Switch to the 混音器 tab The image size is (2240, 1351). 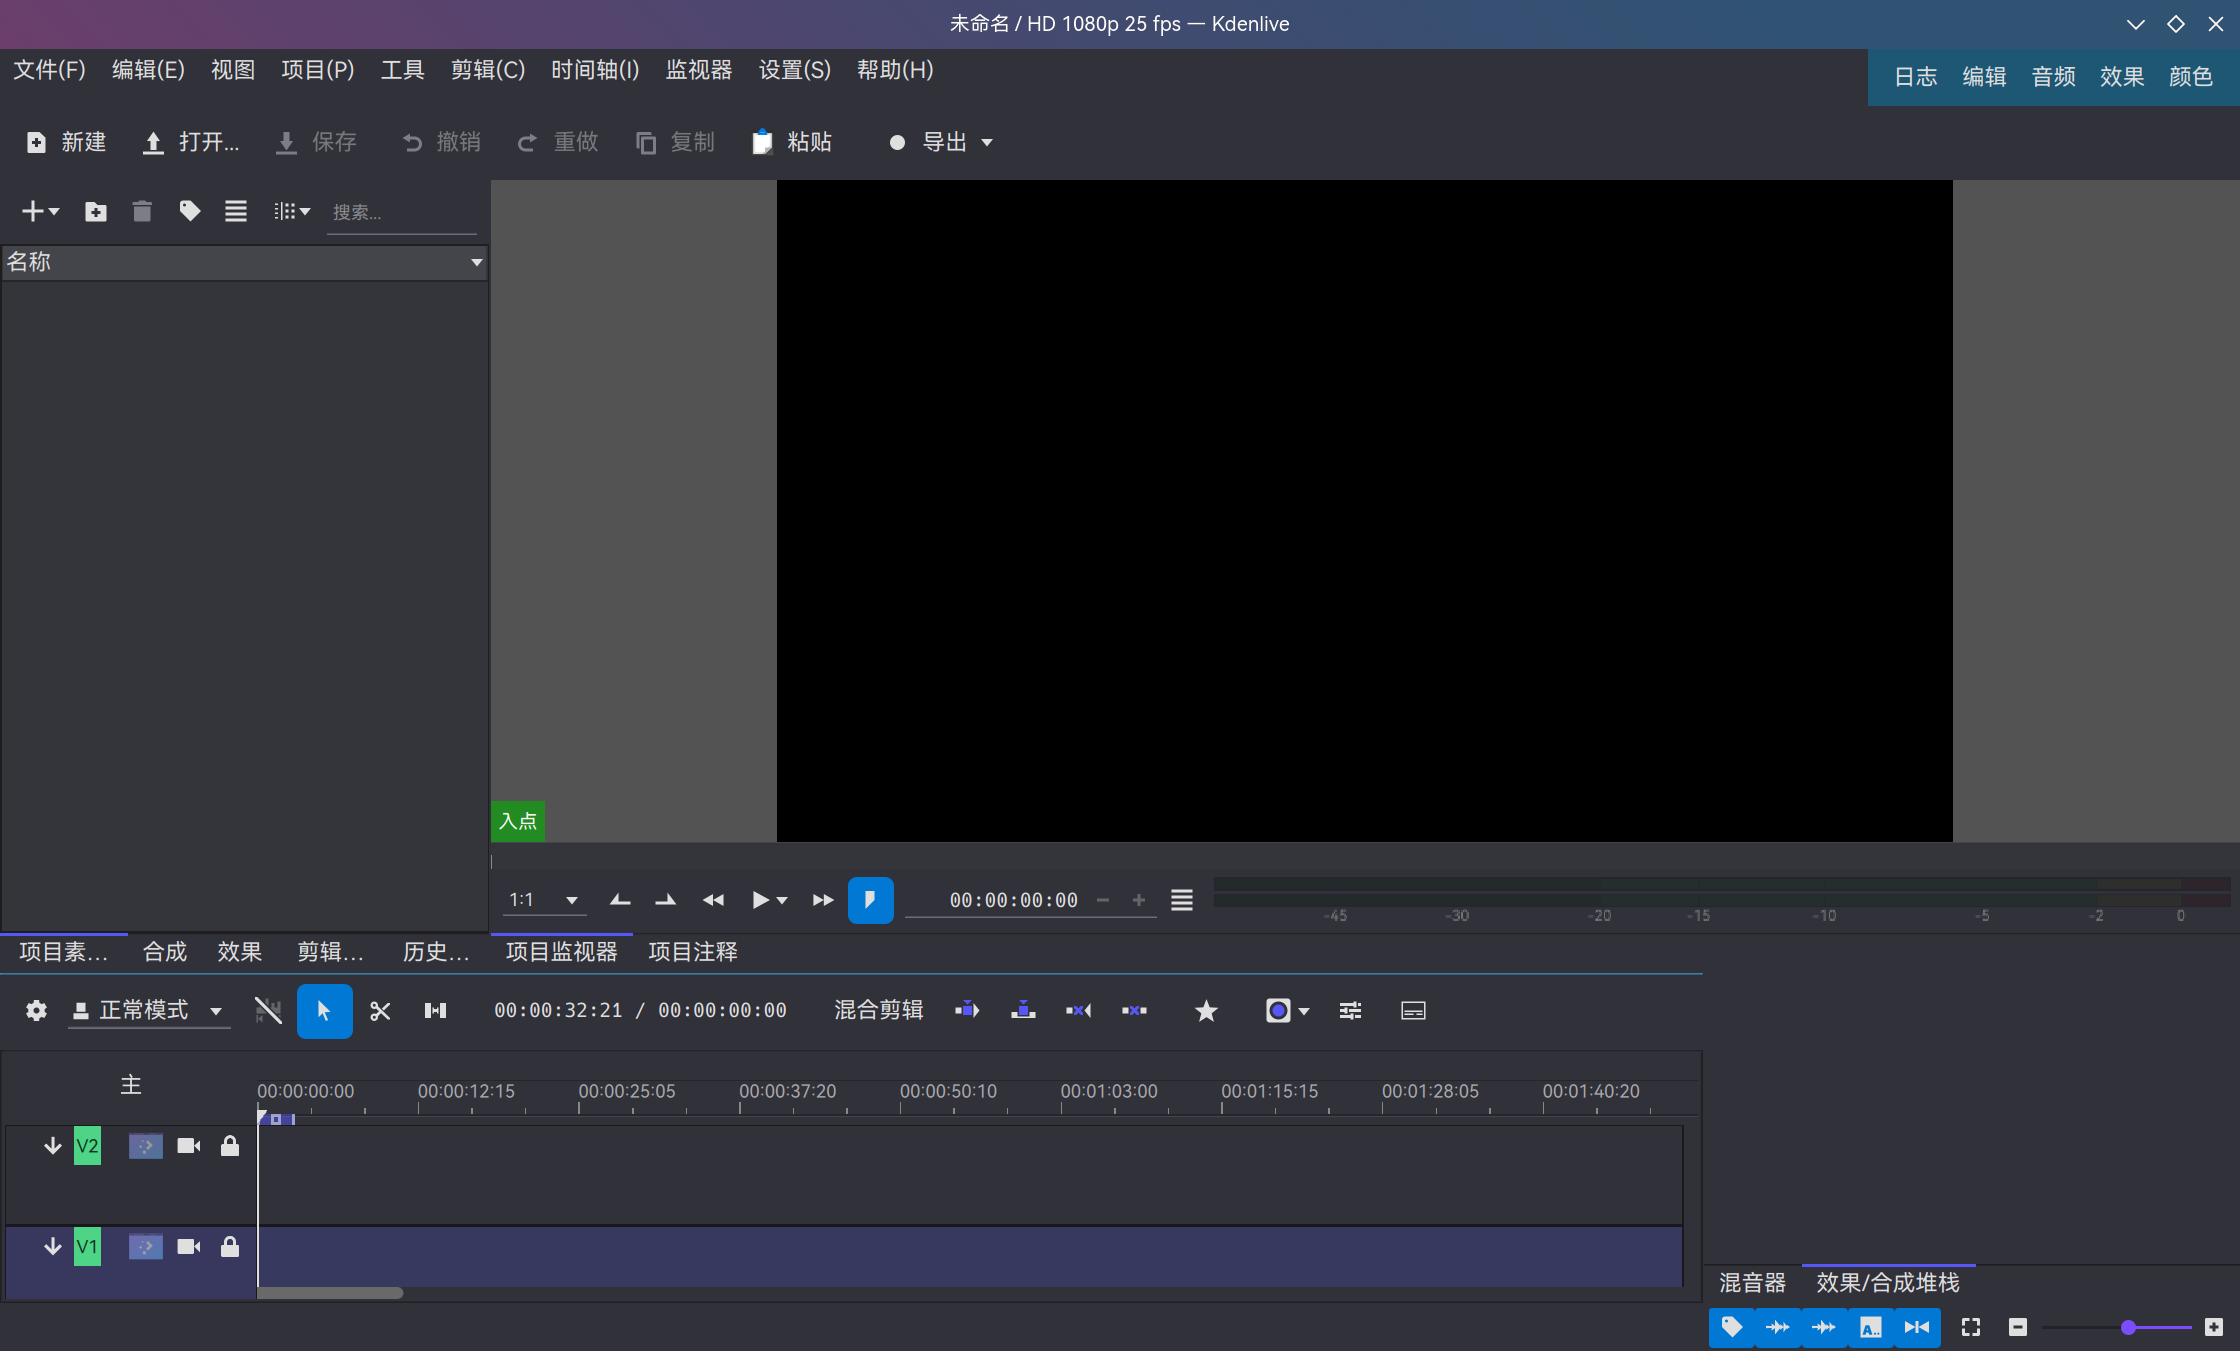(1752, 1282)
